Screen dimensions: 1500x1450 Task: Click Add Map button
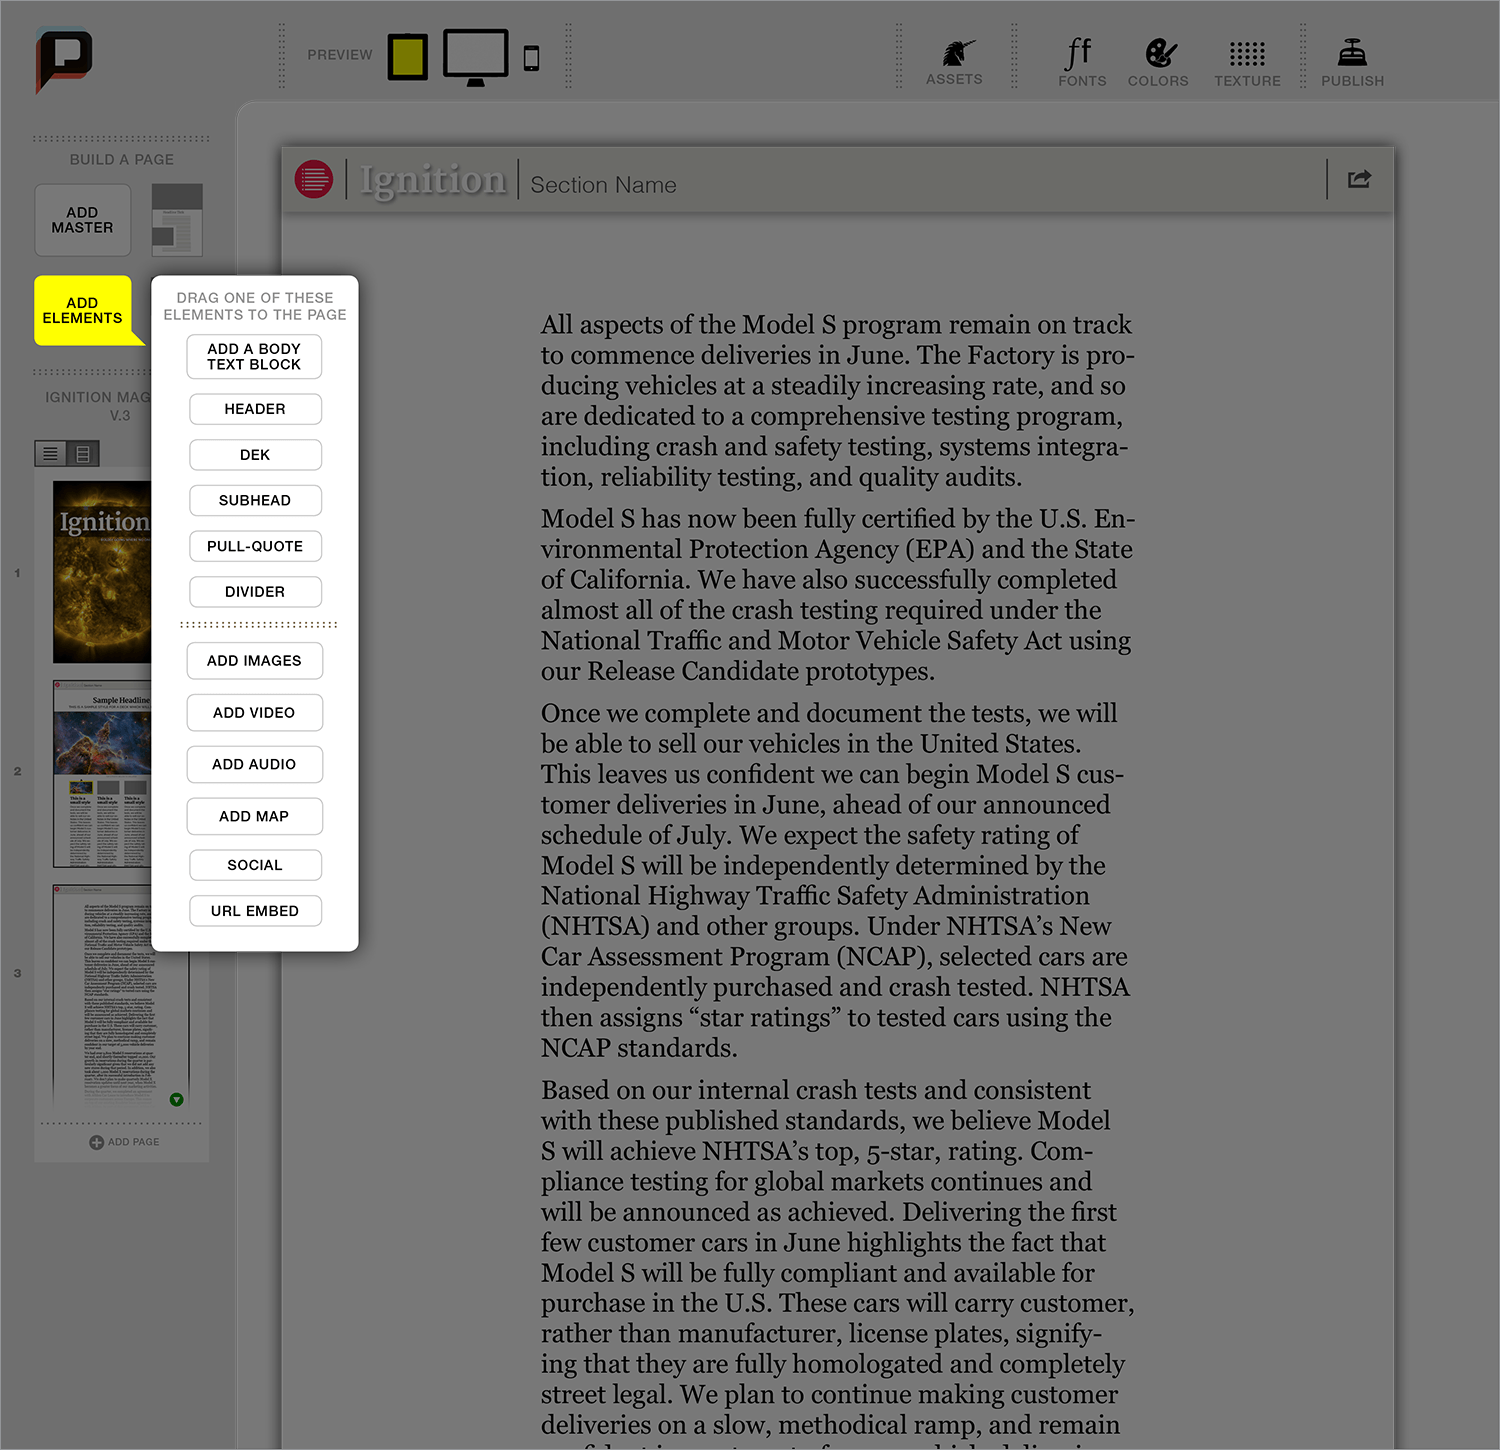coord(254,817)
